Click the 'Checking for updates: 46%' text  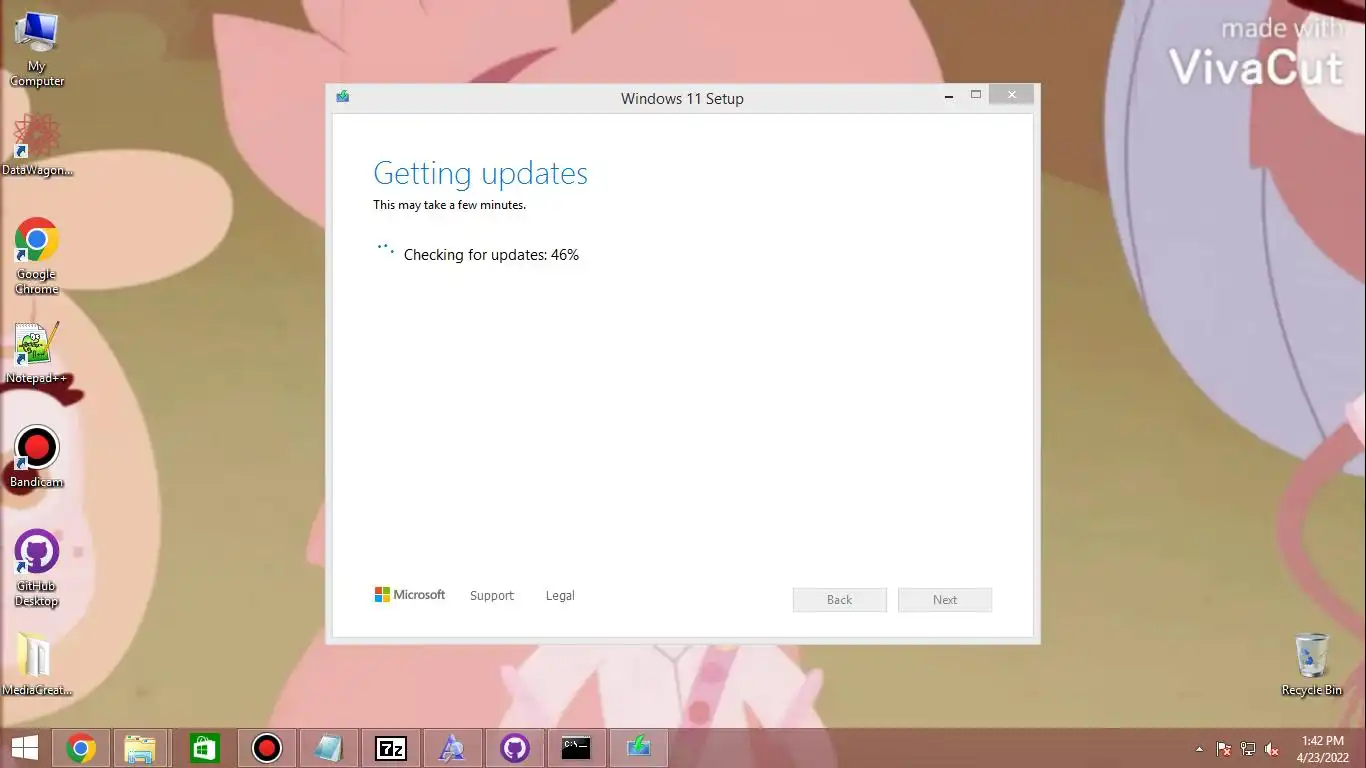pos(491,255)
